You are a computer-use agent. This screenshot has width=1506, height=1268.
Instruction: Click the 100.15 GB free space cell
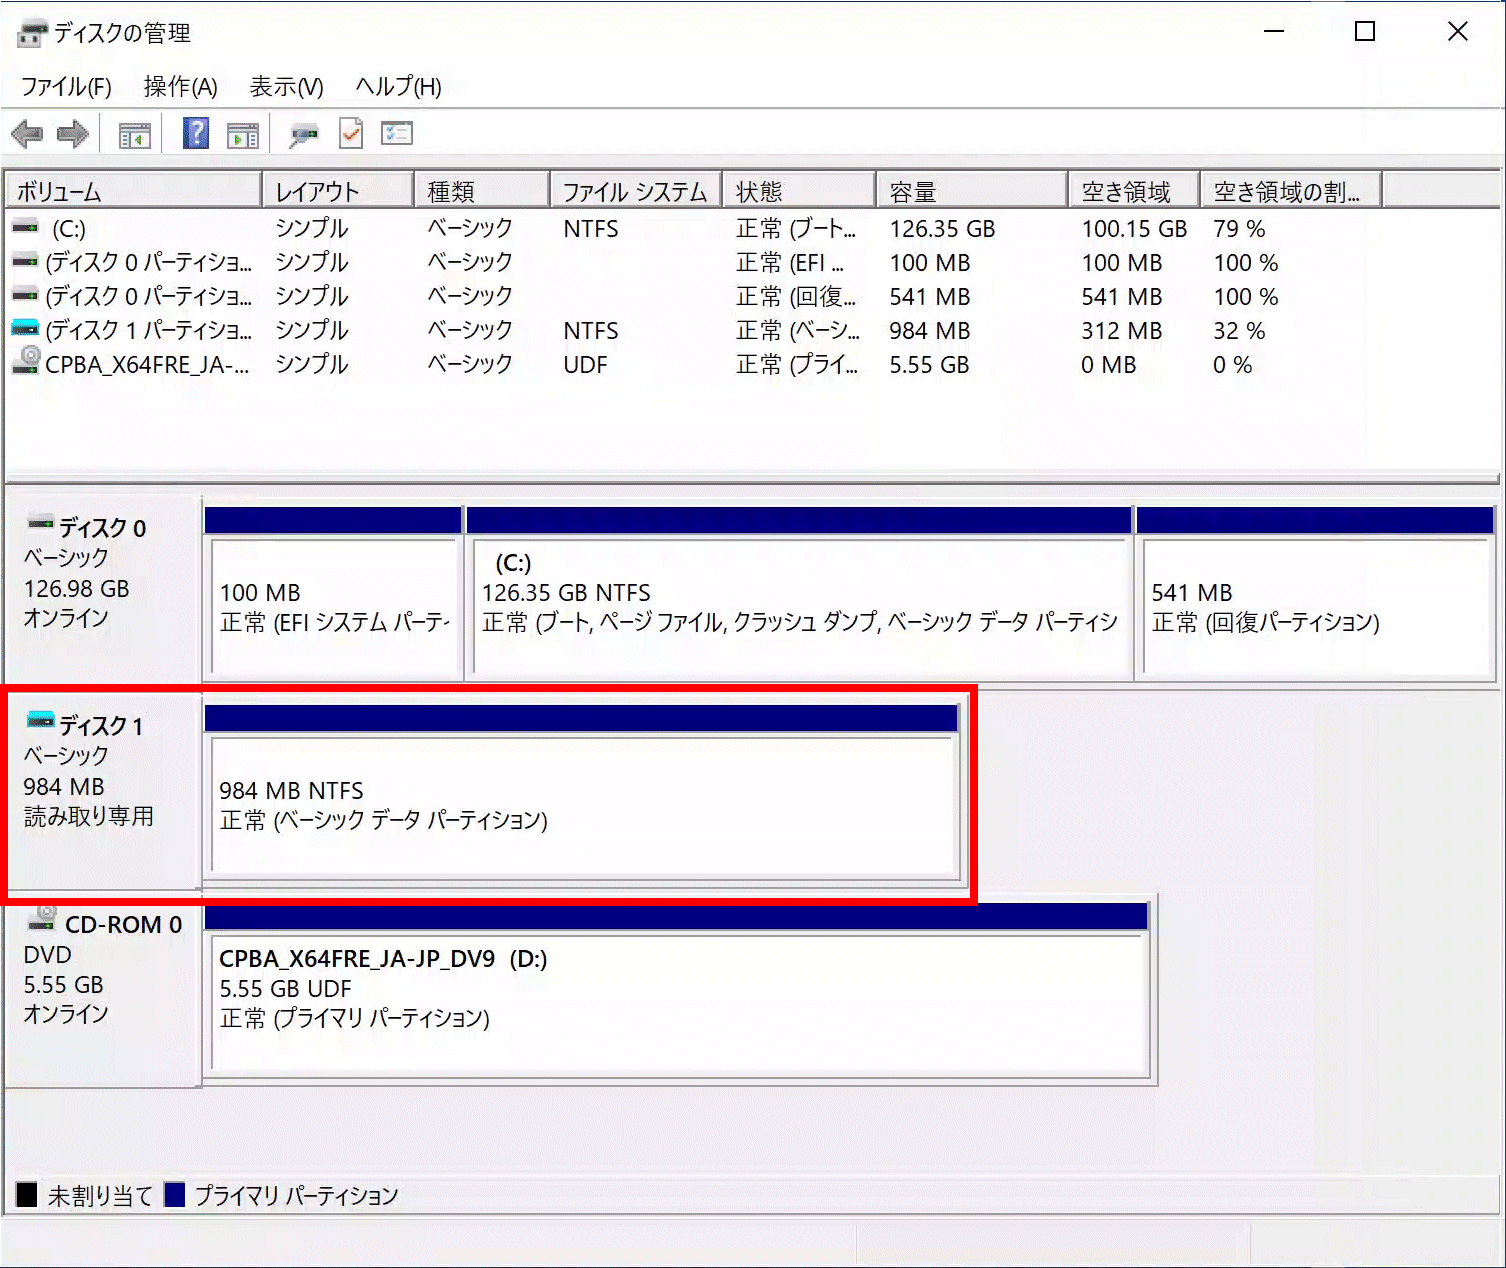[x=1134, y=229]
